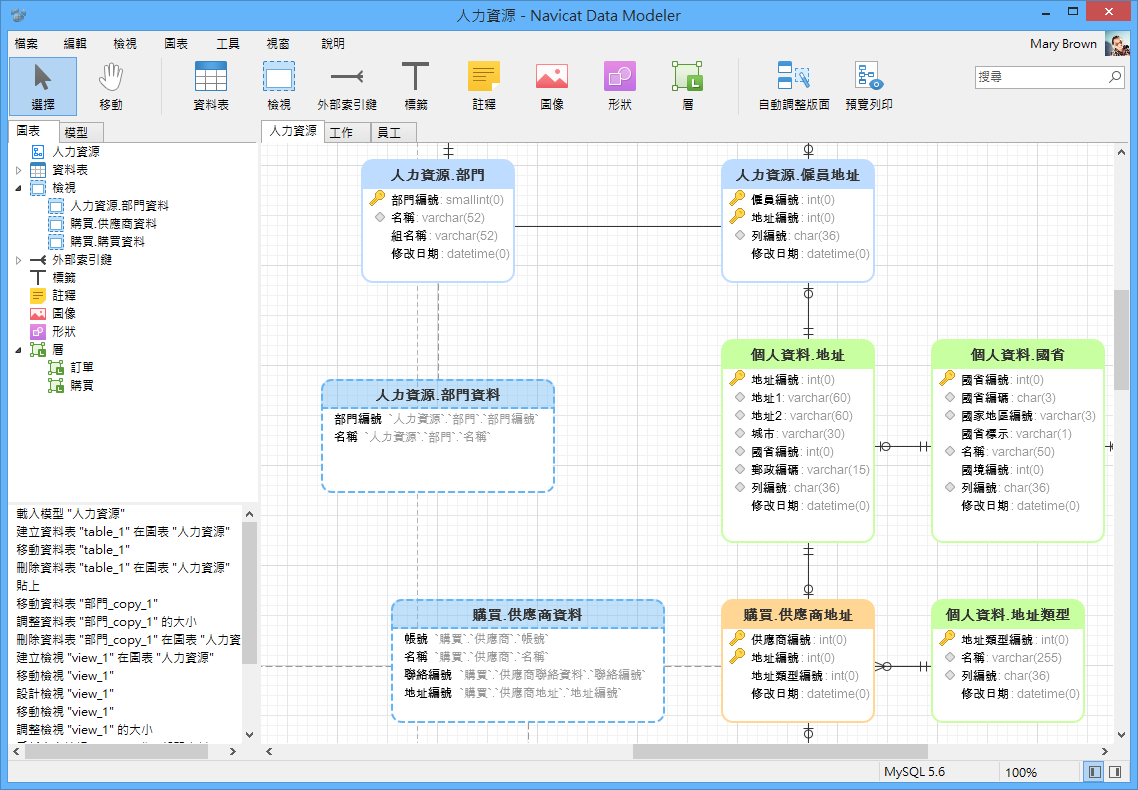Pick the 檢視 view creation tool
The image size is (1138, 790).
pyautogui.click(x=278, y=85)
